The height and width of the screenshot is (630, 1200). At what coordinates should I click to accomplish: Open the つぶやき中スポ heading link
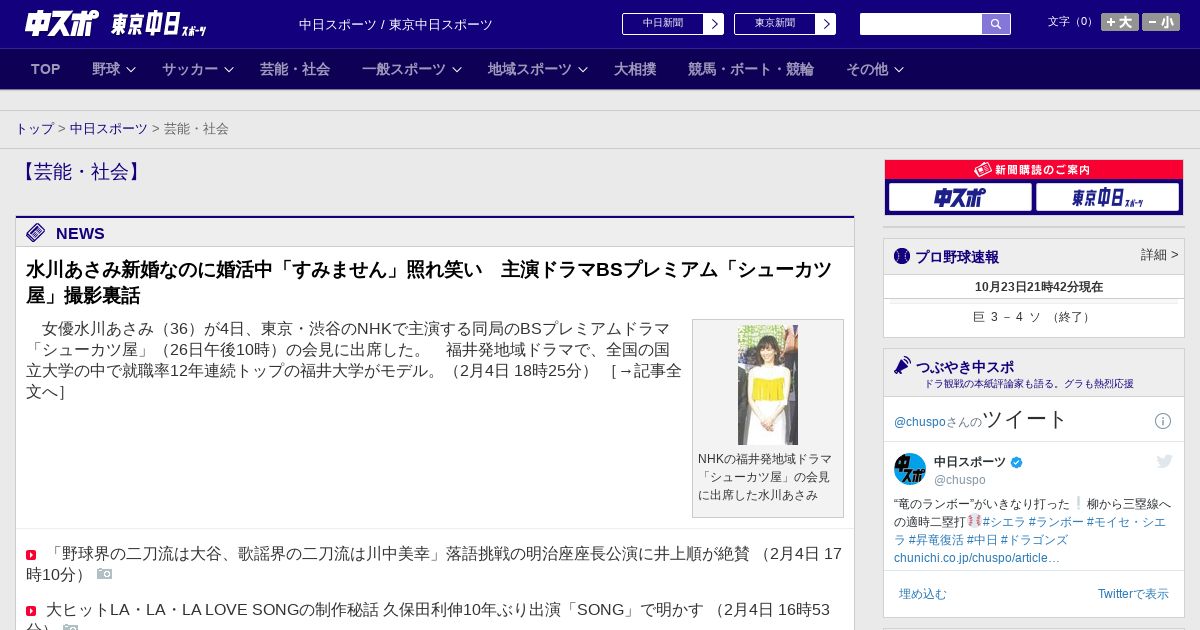pos(965,367)
